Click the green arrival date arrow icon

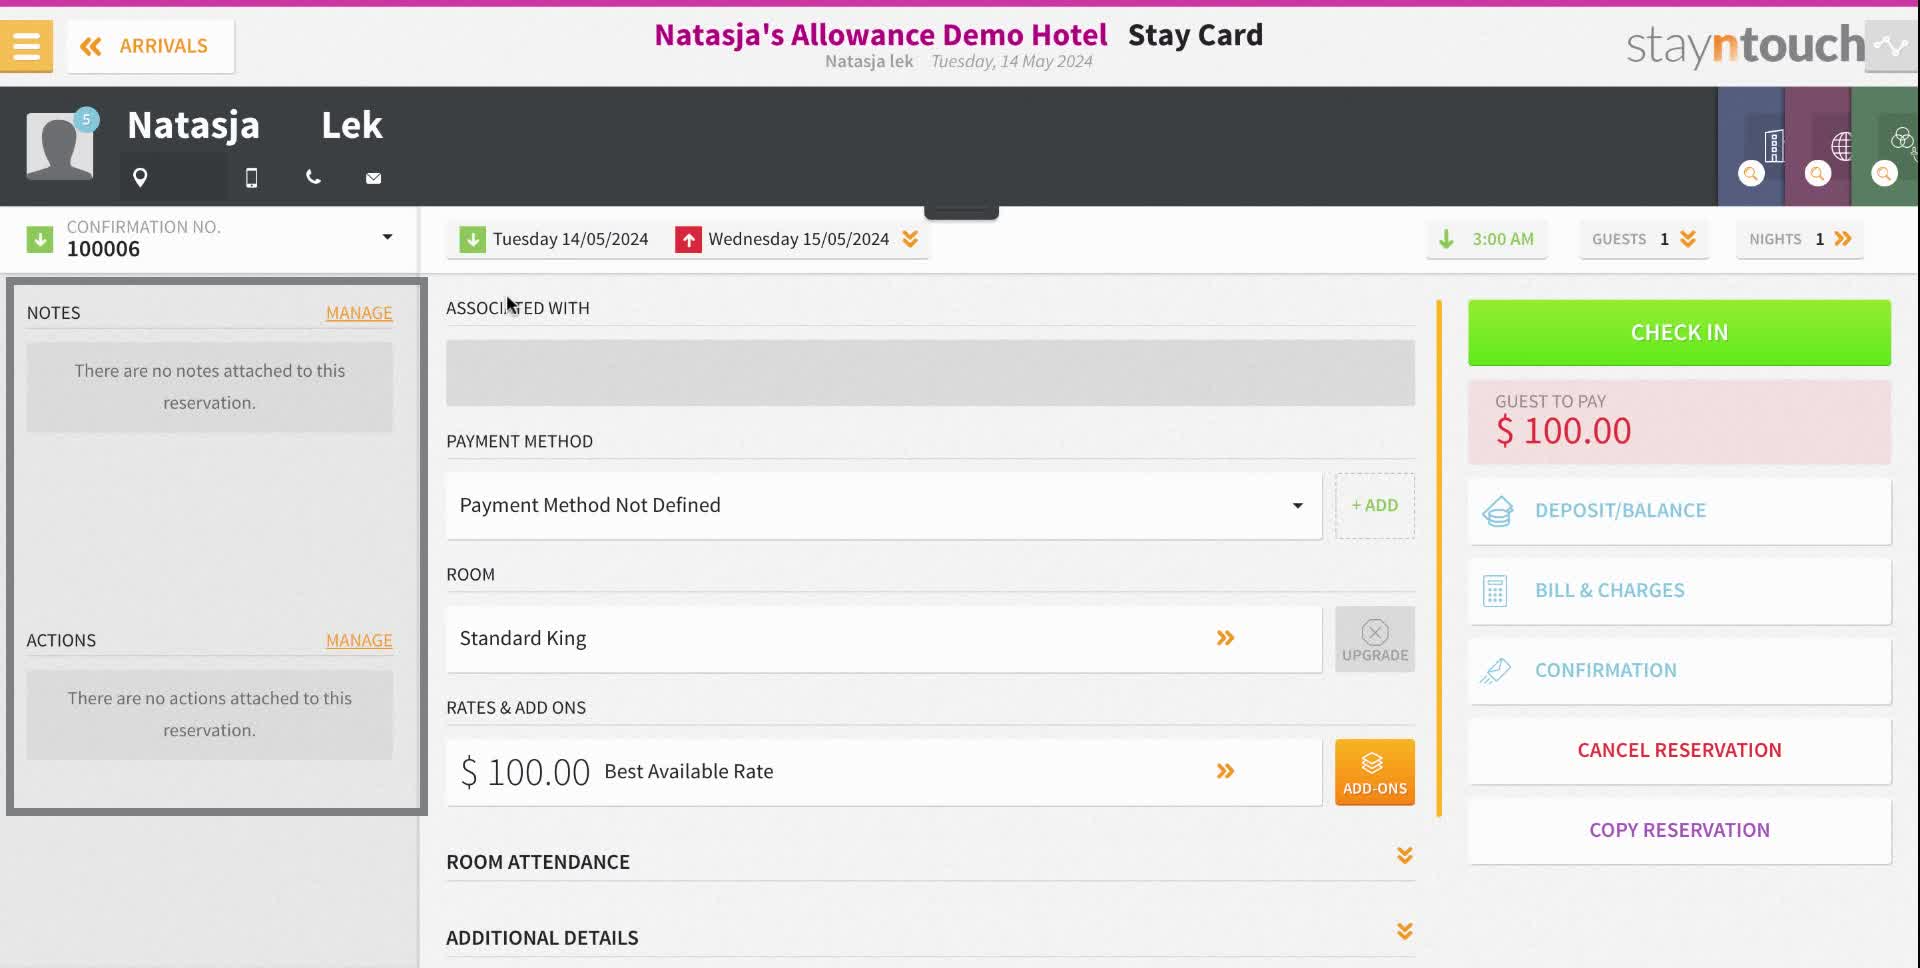point(472,240)
